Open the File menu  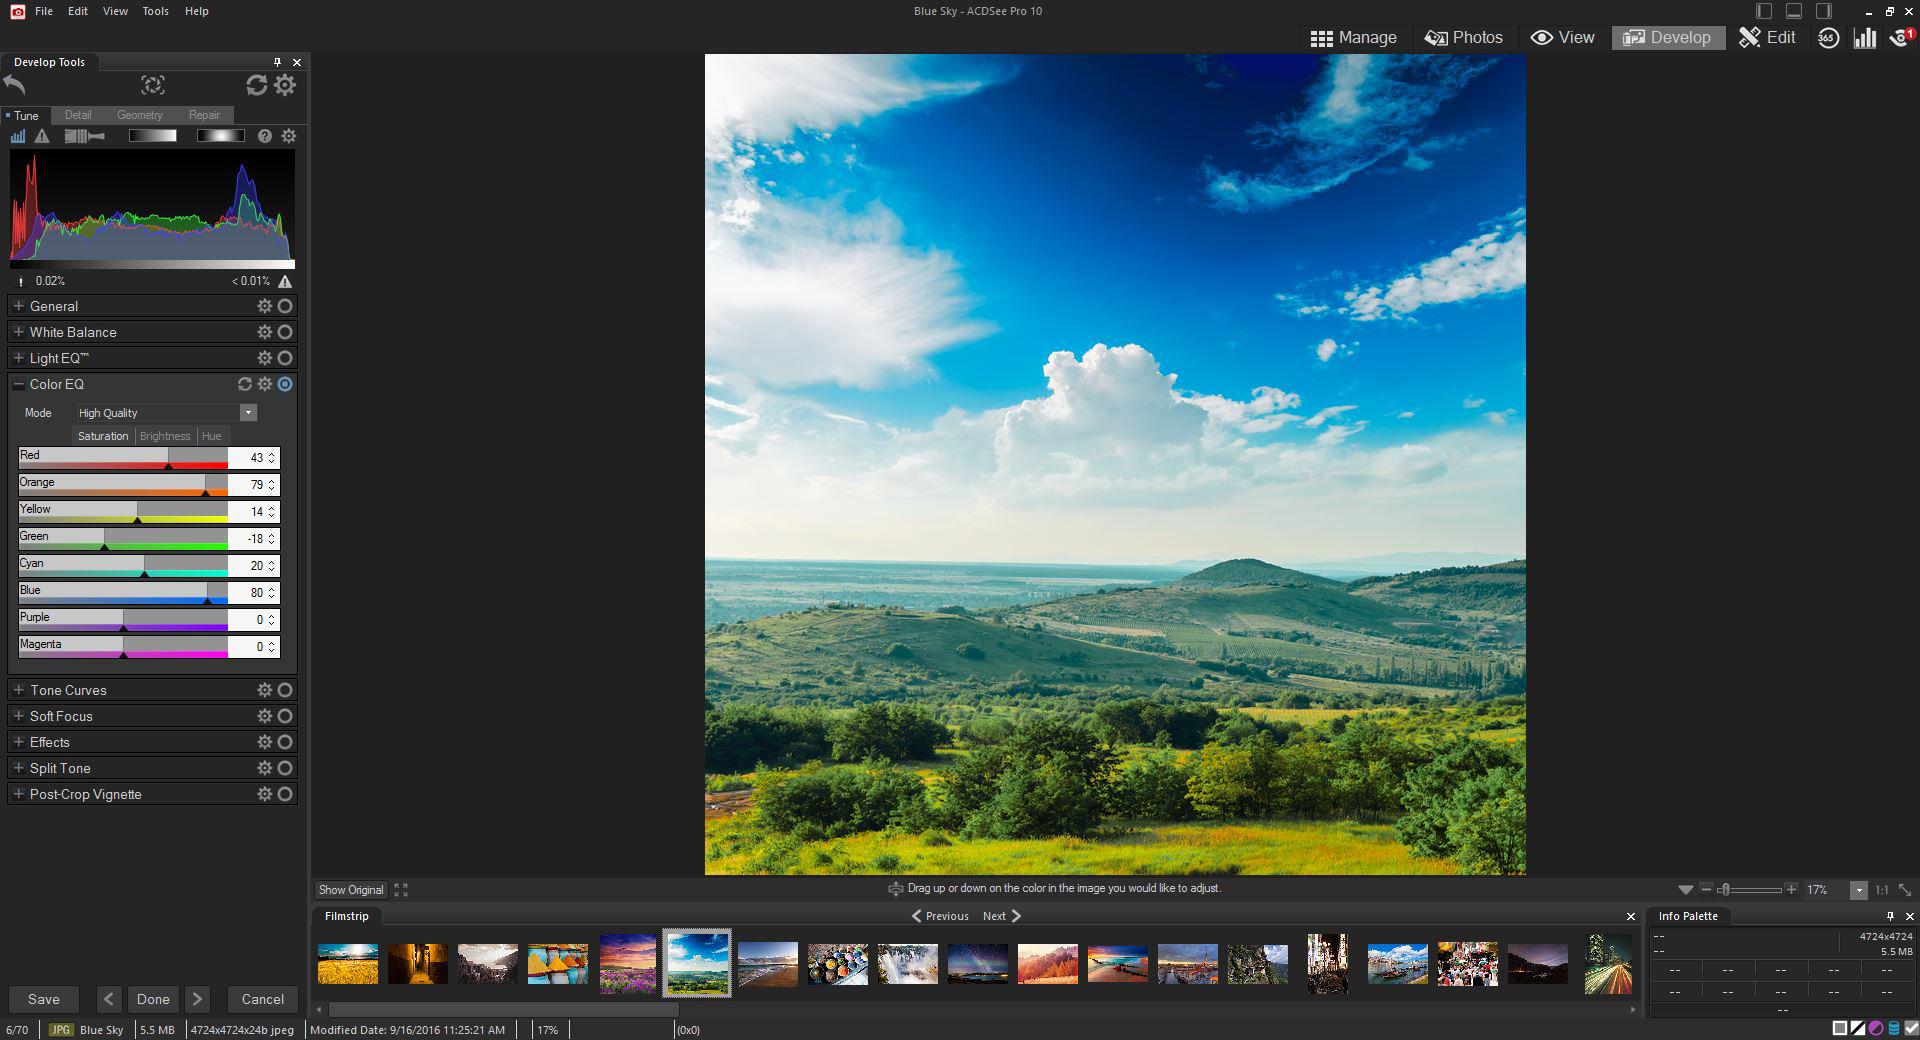[44, 11]
